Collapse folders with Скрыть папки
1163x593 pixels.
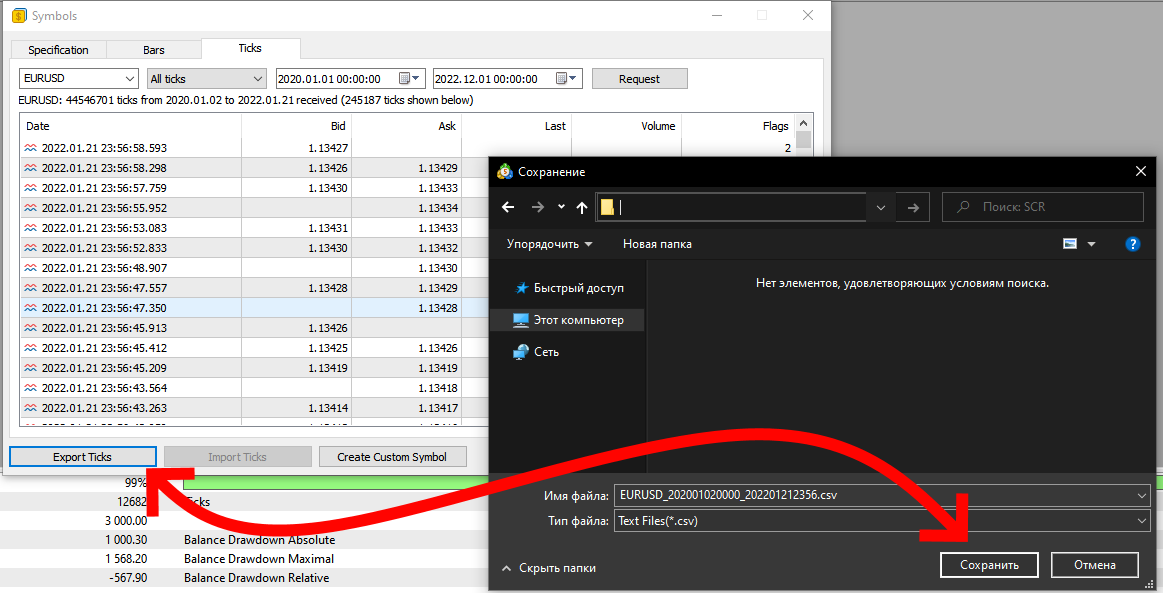(556, 568)
